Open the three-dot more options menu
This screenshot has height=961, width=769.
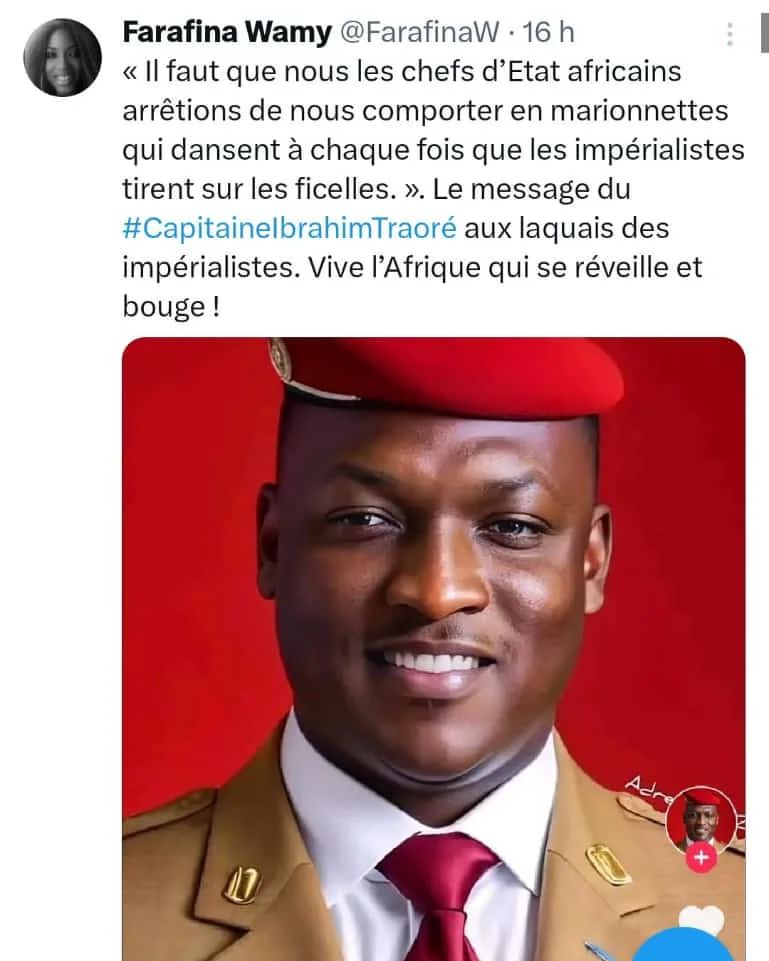(729, 35)
